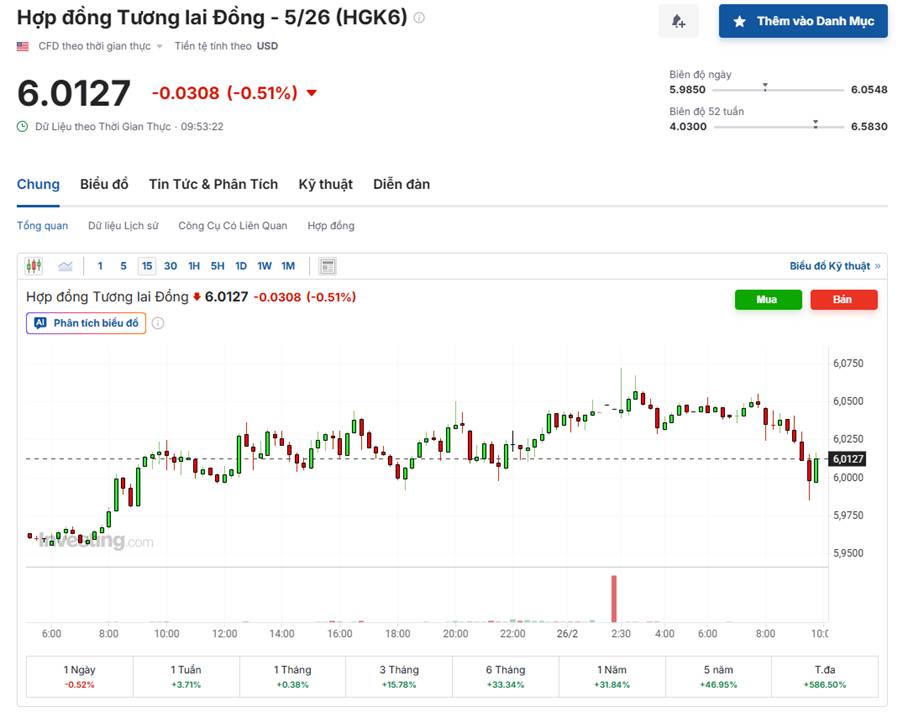Screen dimensions: 903x712
Task: Open the Chung tab
Action: tap(38, 184)
